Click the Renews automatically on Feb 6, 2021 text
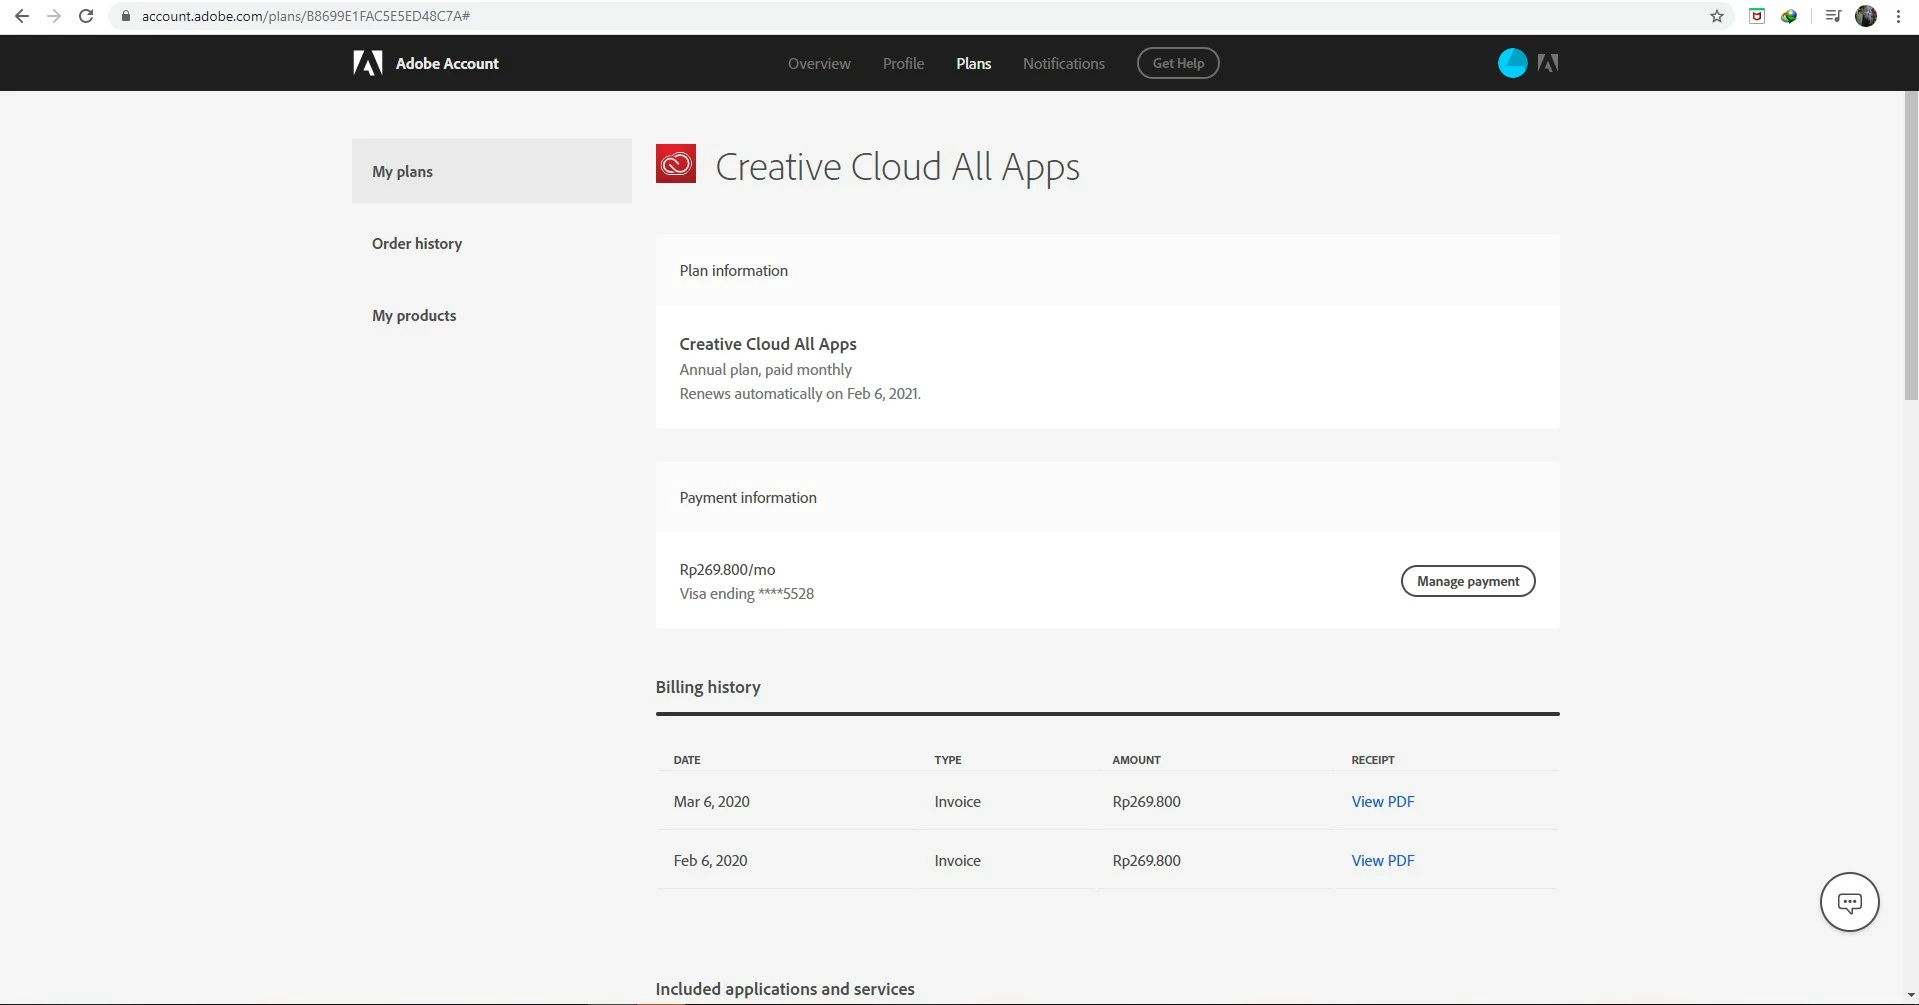This screenshot has height=1005, width=1919. (x=800, y=393)
